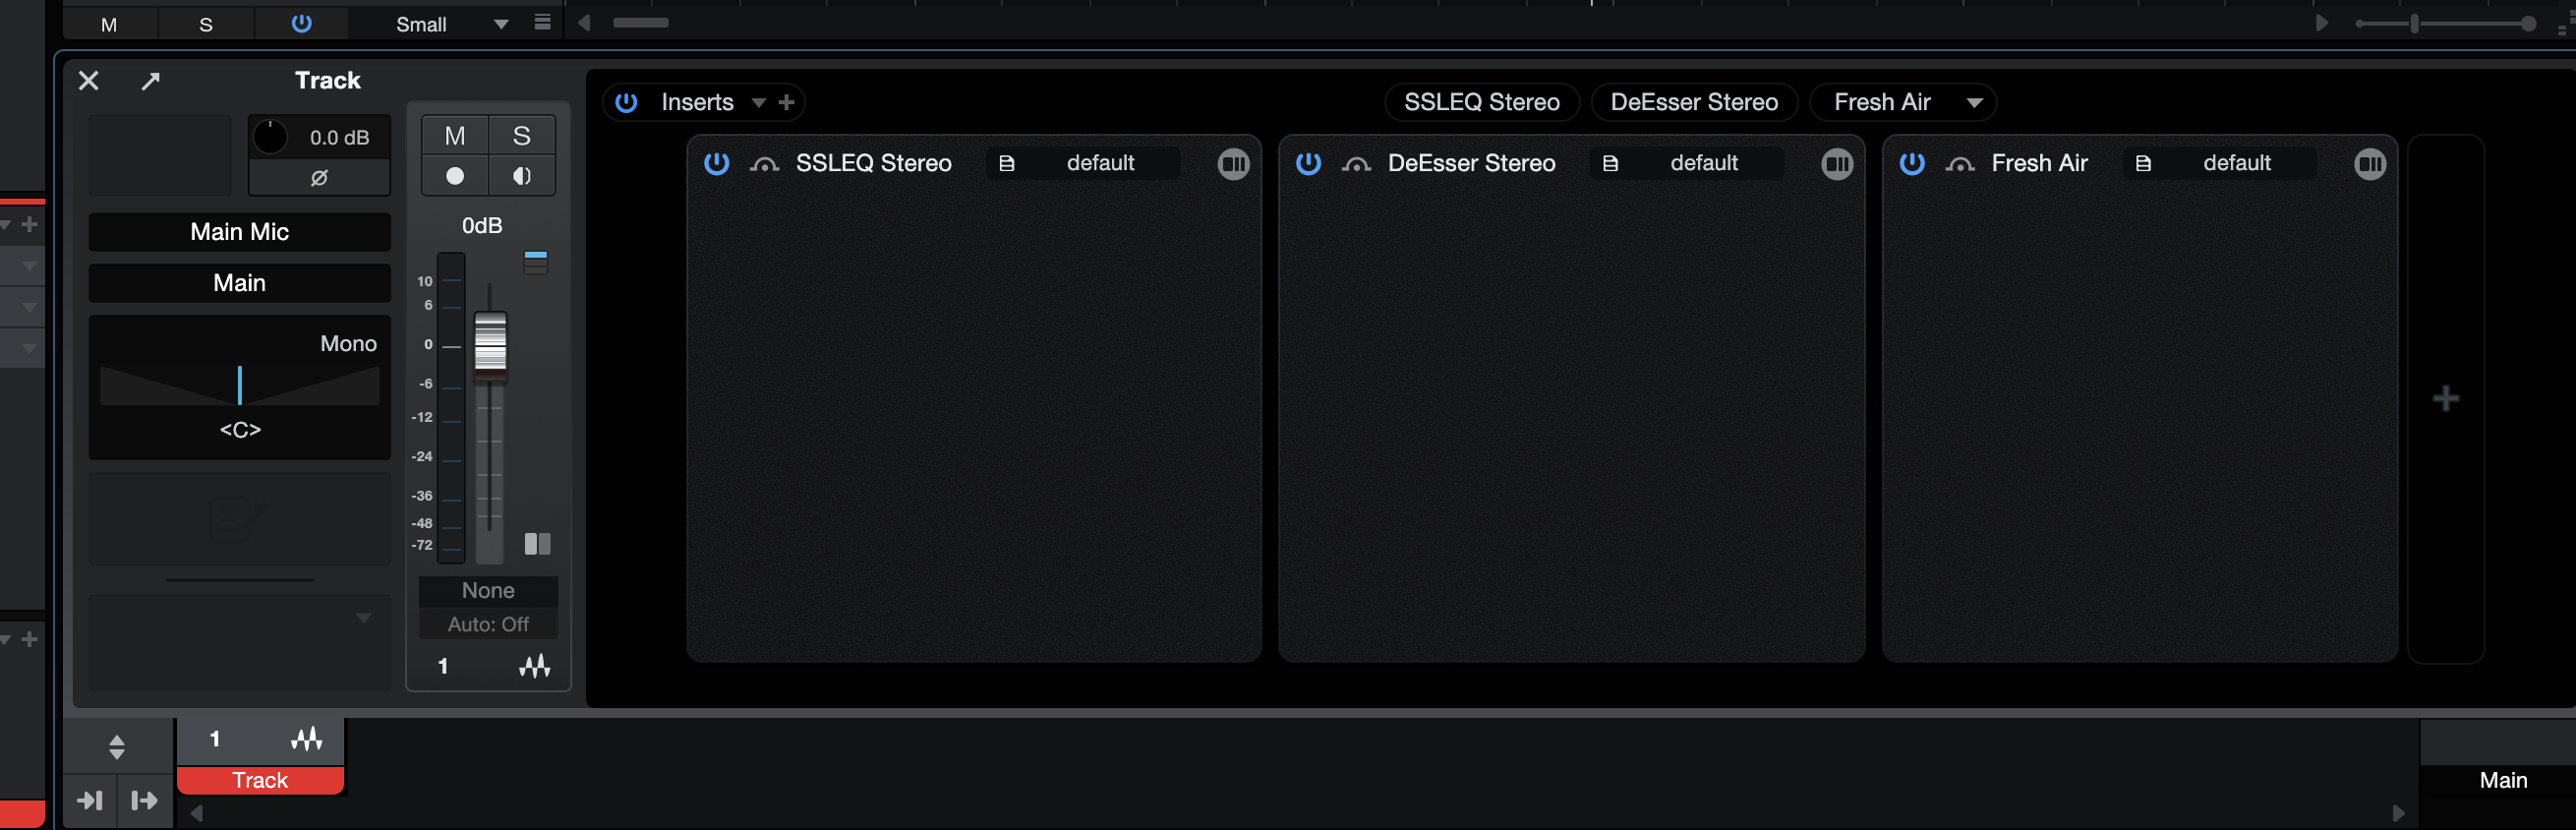This screenshot has width=2576, height=830.
Task: Click the top timeline scroll-left arrow
Action: [584, 22]
